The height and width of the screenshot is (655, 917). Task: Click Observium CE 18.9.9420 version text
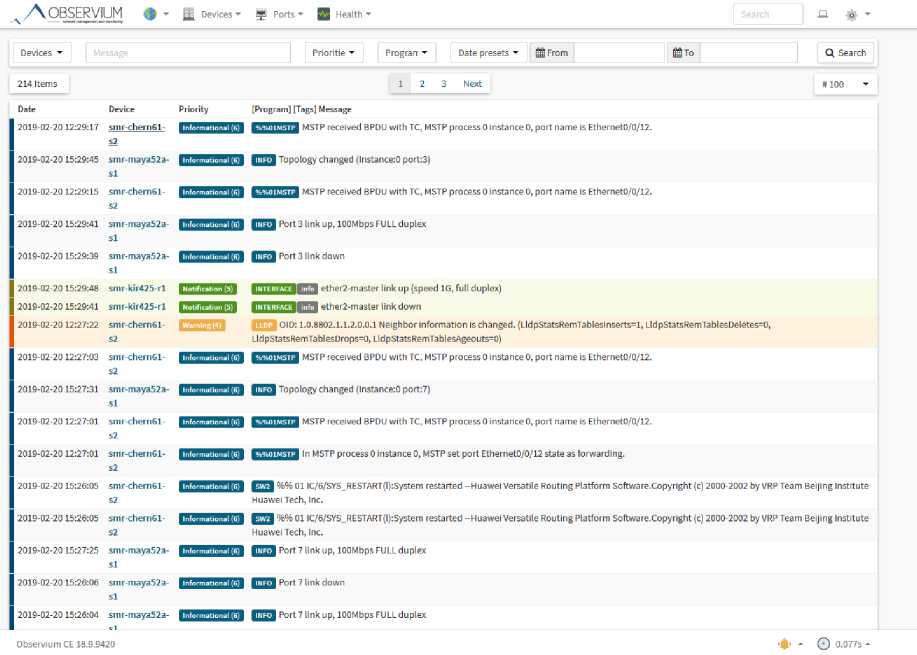point(66,644)
